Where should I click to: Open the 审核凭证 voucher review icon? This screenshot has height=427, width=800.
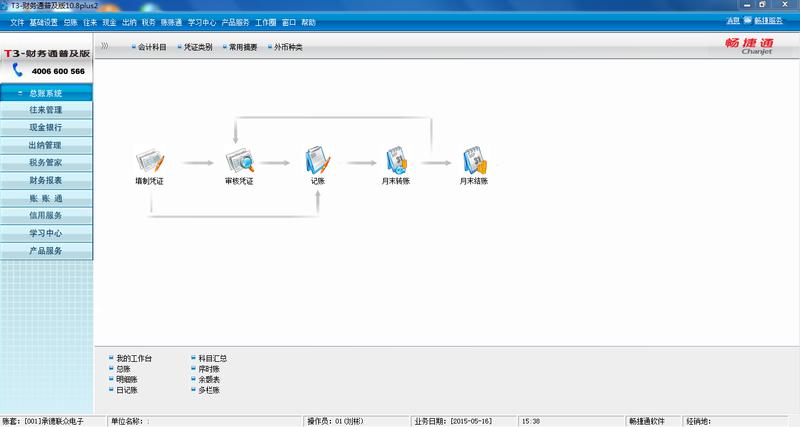click(x=239, y=161)
